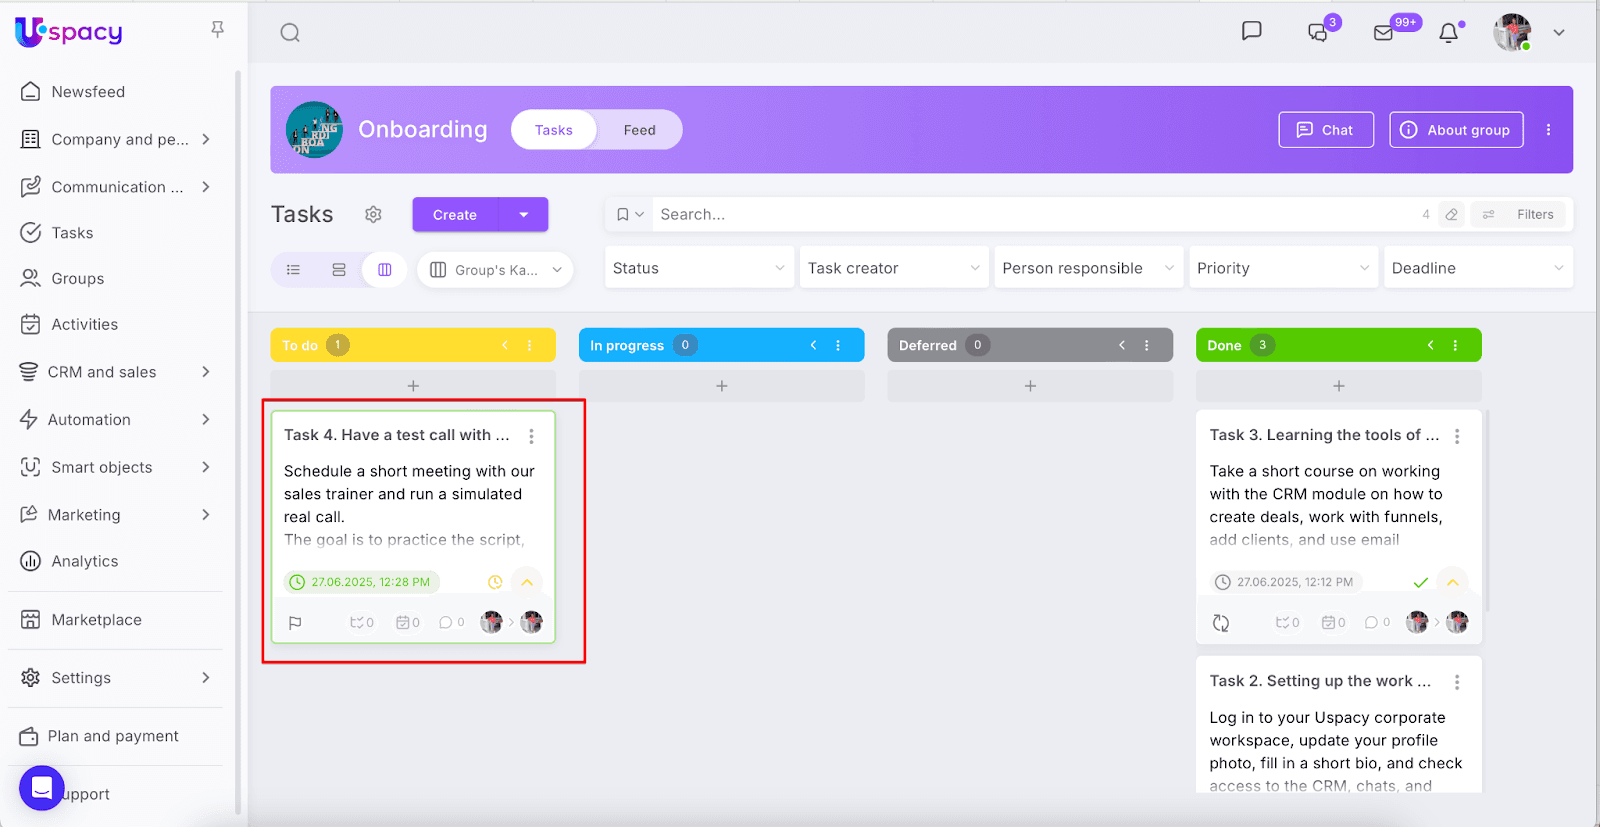Open the Priority filter dropdown
This screenshot has height=827, width=1600.
1283,268
